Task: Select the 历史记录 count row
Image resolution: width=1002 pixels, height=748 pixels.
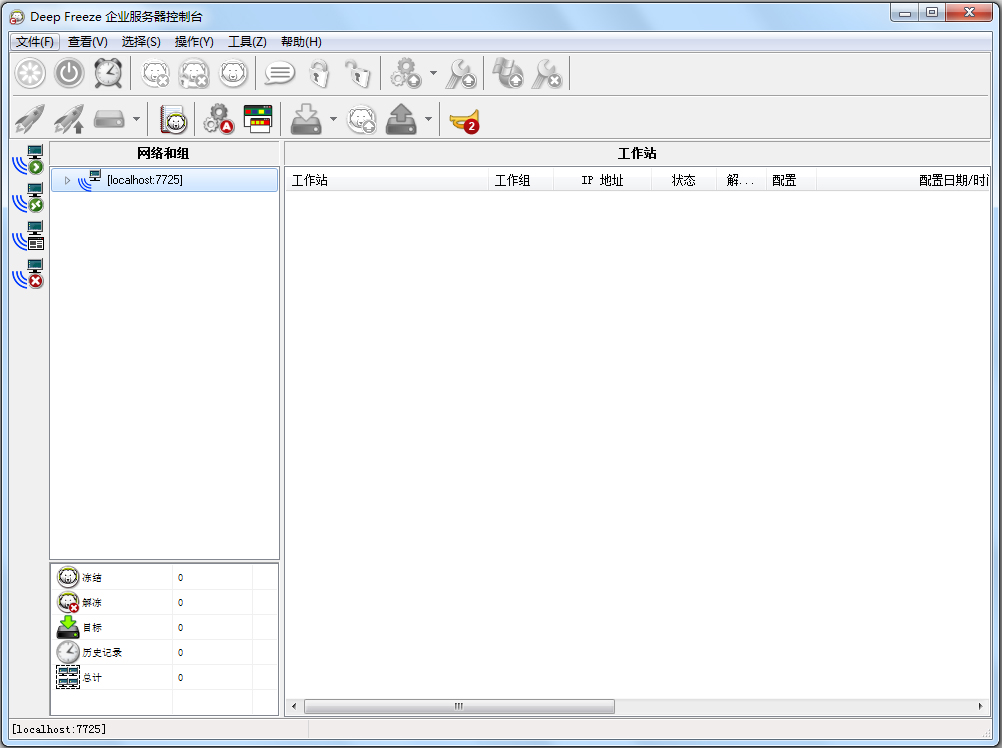Action: coord(164,652)
